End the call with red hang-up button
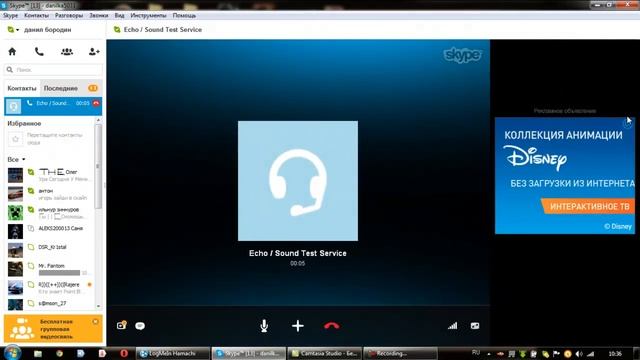Screen dimensions: 640x360 pos(331,326)
